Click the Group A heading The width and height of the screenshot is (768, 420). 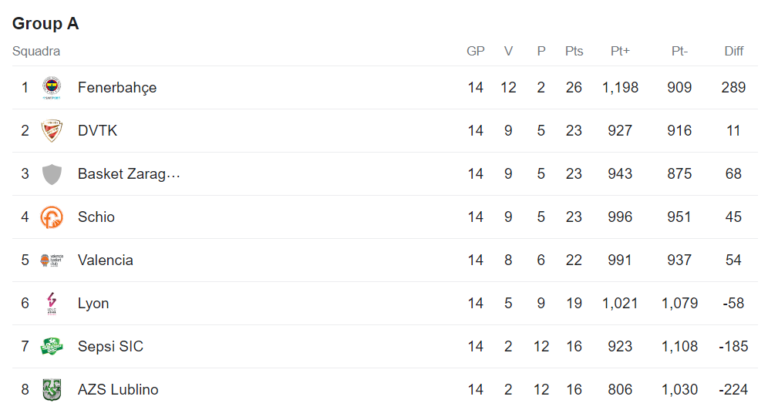pyautogui.click(x=45, y=23)
